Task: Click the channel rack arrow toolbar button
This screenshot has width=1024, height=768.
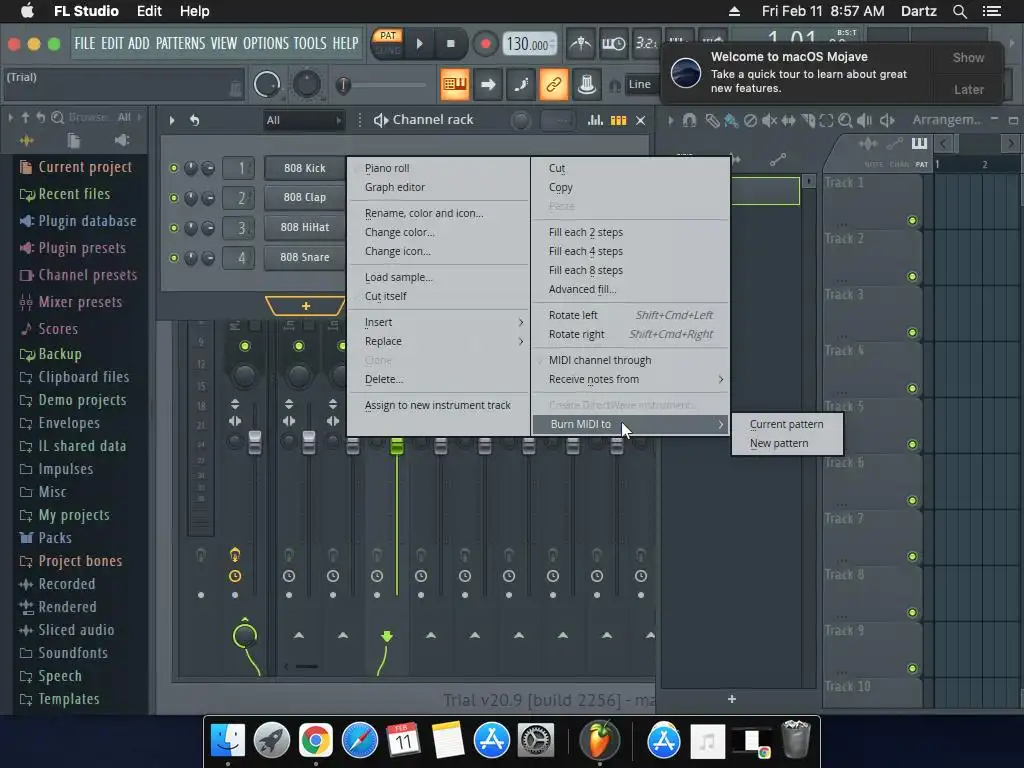Action: coord(488,84)
